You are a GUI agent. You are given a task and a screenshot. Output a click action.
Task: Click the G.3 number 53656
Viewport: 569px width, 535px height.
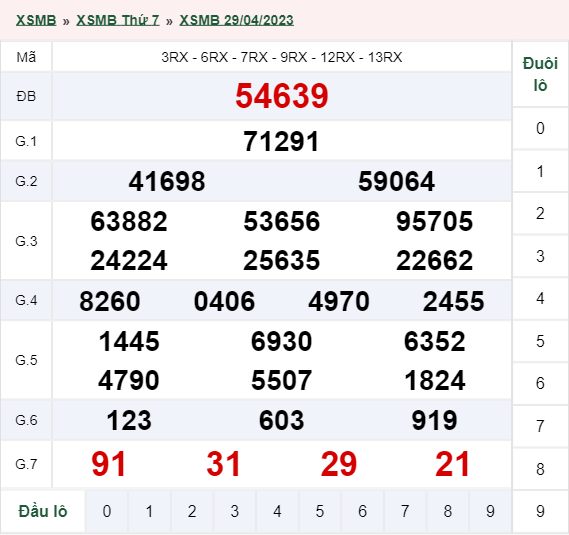282,221
